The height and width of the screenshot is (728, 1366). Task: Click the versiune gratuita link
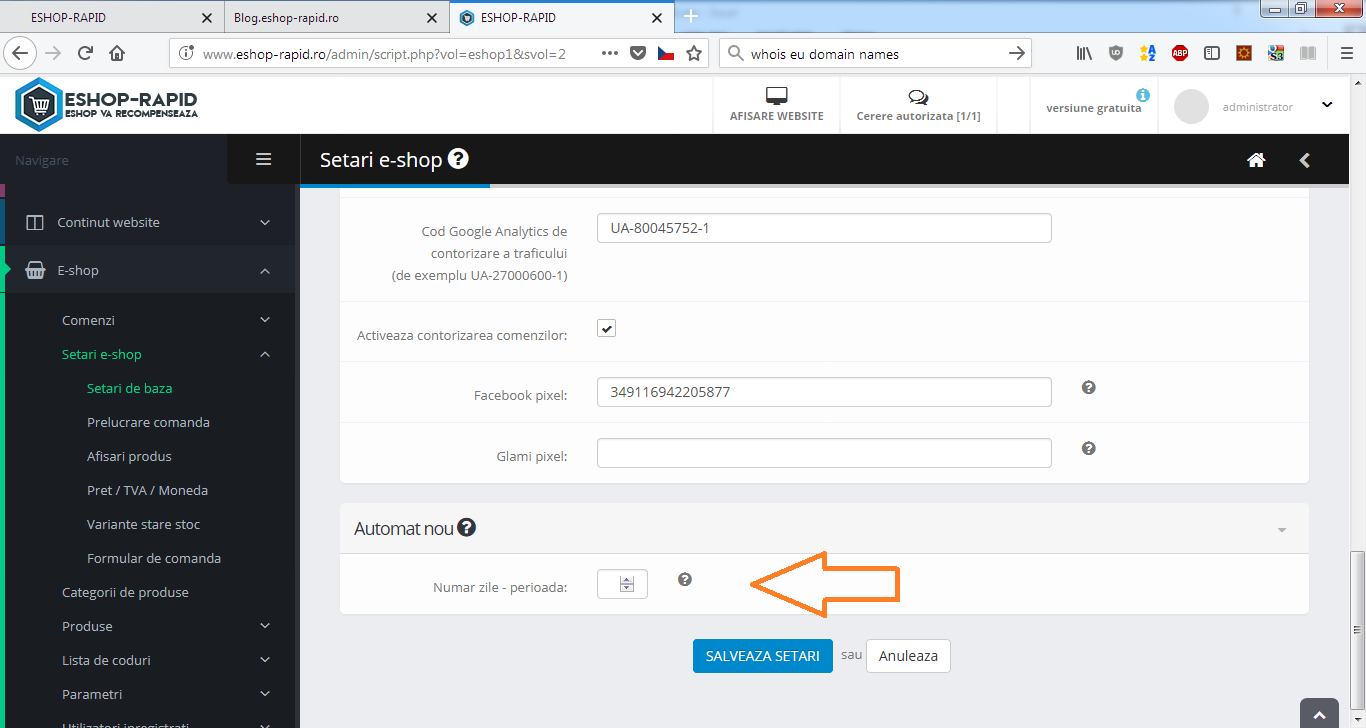coord(1093,108)
